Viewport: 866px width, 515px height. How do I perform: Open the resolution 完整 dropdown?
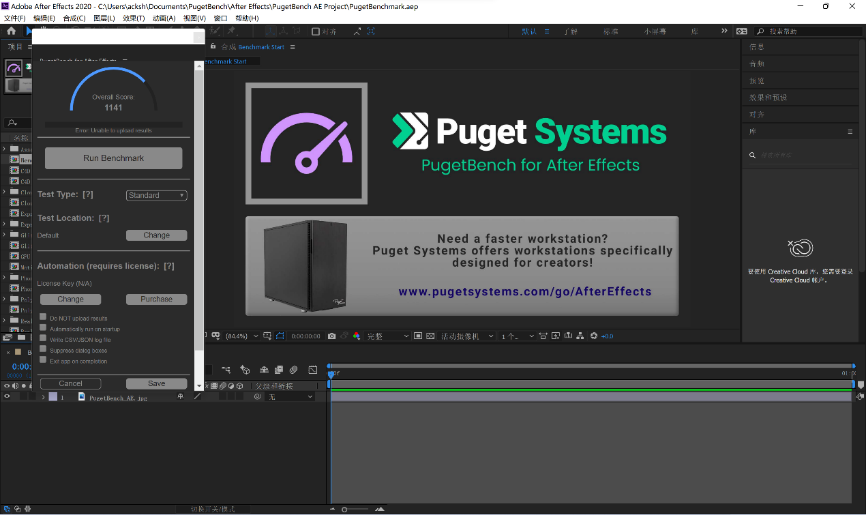[387, 336]
